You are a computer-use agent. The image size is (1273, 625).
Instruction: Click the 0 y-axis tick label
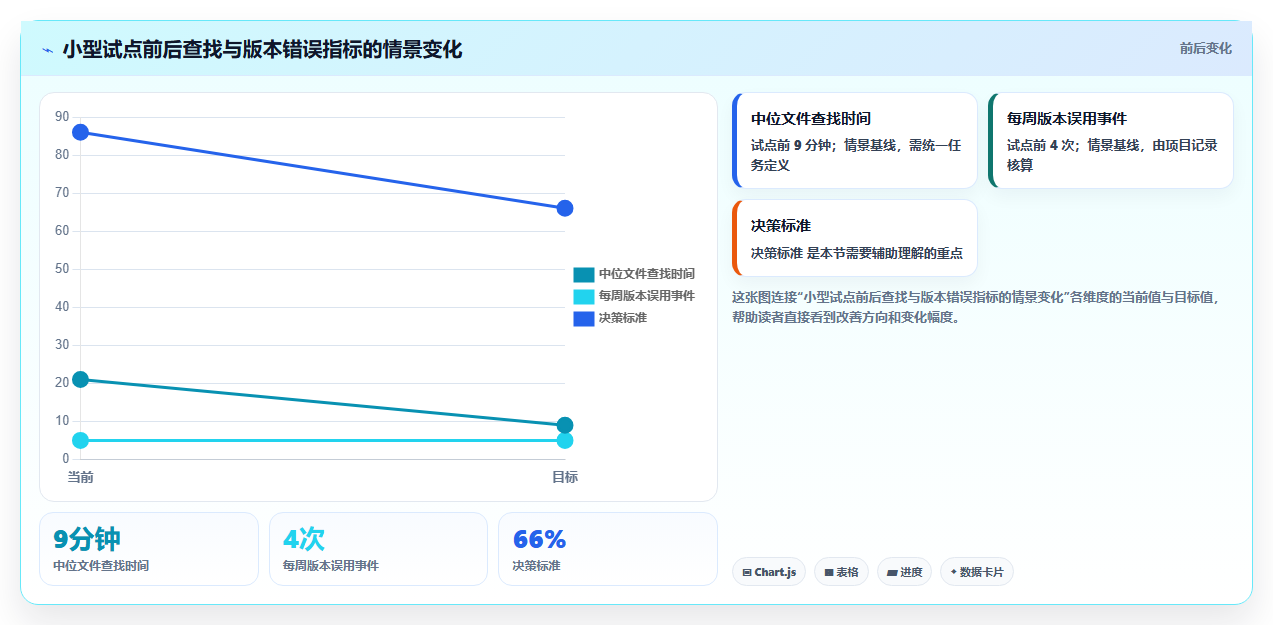point(66,459)
